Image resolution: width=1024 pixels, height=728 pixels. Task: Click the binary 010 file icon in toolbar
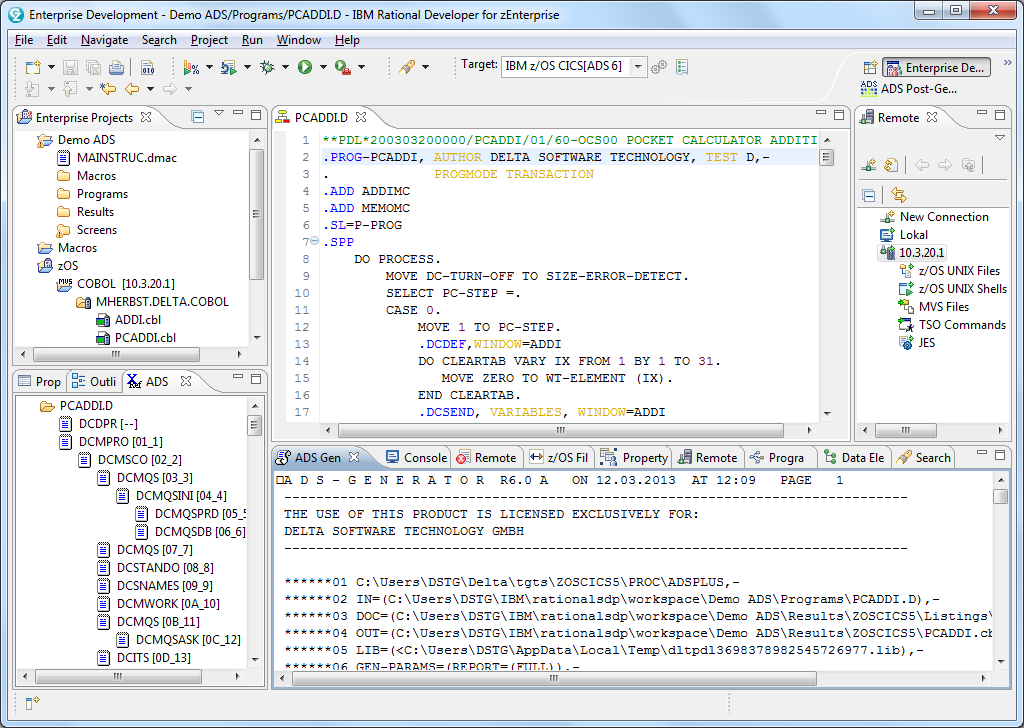[x=148, y=67]
